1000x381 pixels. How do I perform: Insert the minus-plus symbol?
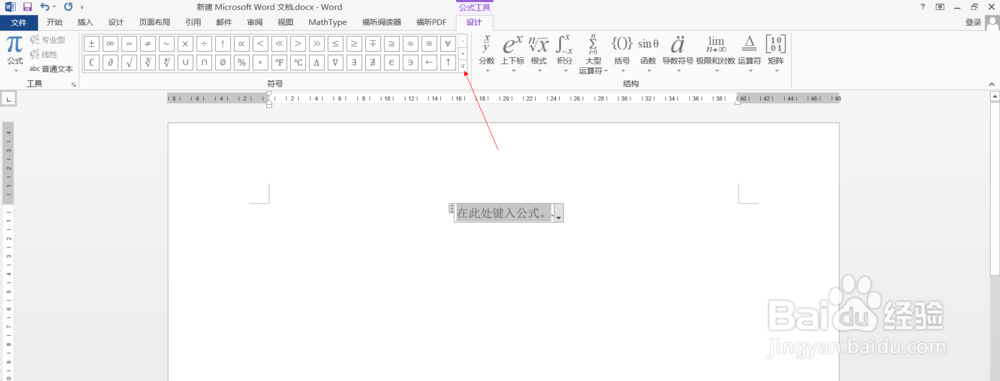[x=372, y=43]
